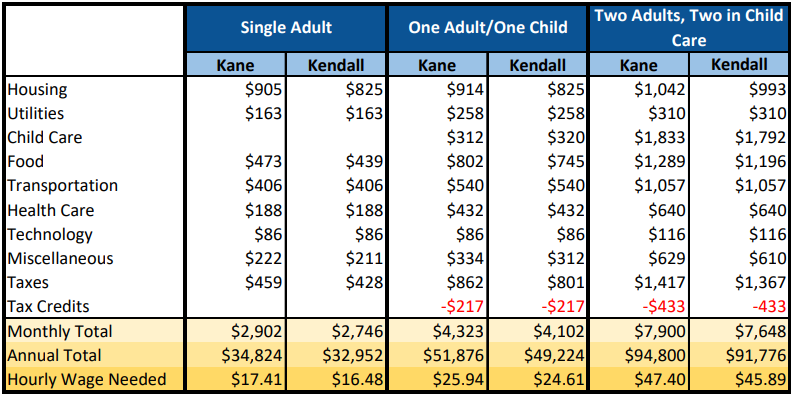Select the Miscellaneous row label
This screenshot has height=395, width=792.
(60, 259)
